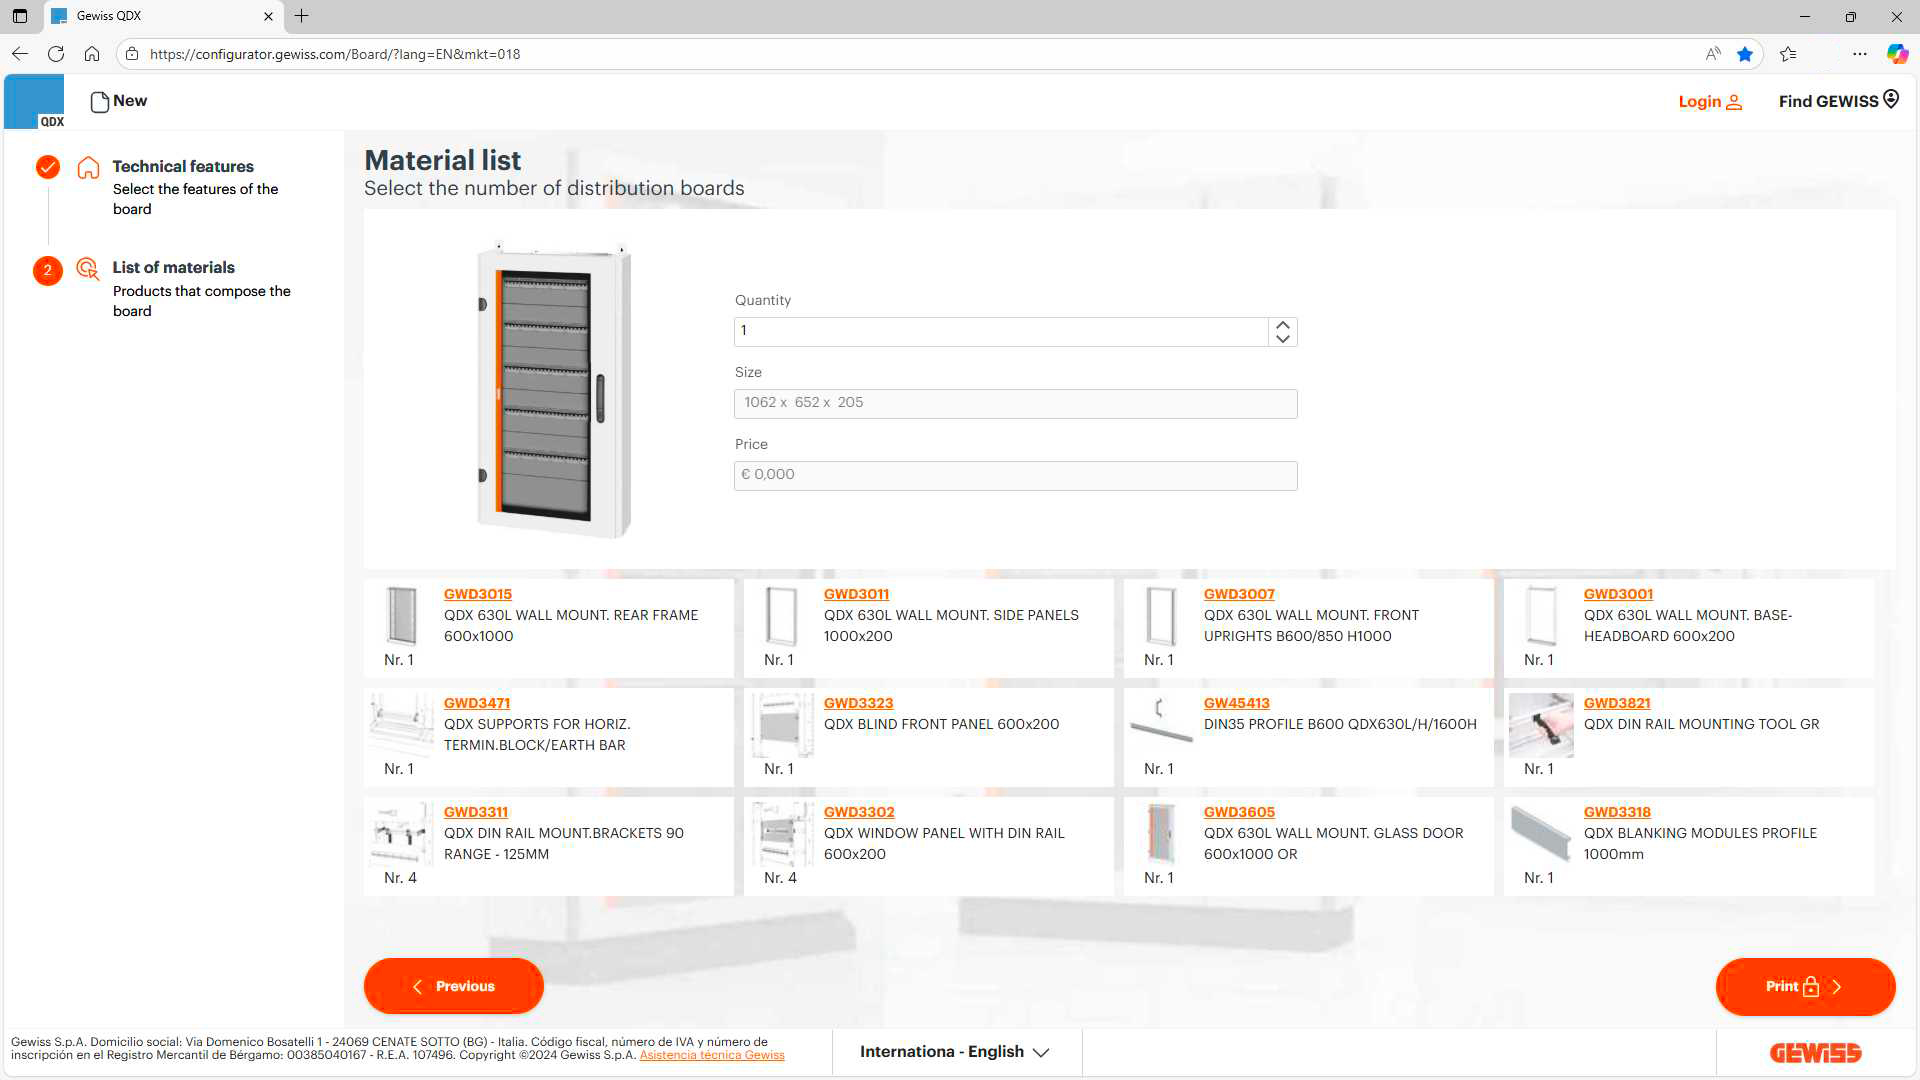The image size is (1920, 1080).
Task: Click the QDX logo in the top-left corner
Action: (35, 100)
